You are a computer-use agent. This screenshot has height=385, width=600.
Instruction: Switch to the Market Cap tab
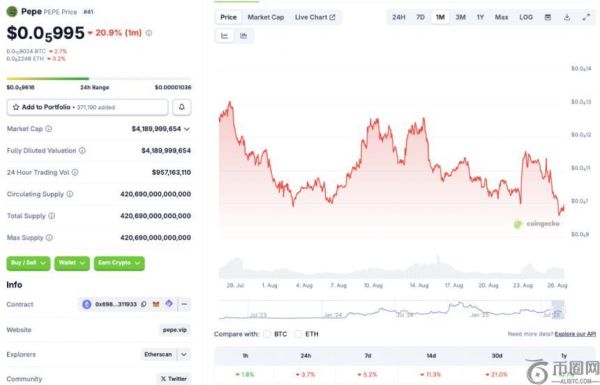[x=266, y=17]
